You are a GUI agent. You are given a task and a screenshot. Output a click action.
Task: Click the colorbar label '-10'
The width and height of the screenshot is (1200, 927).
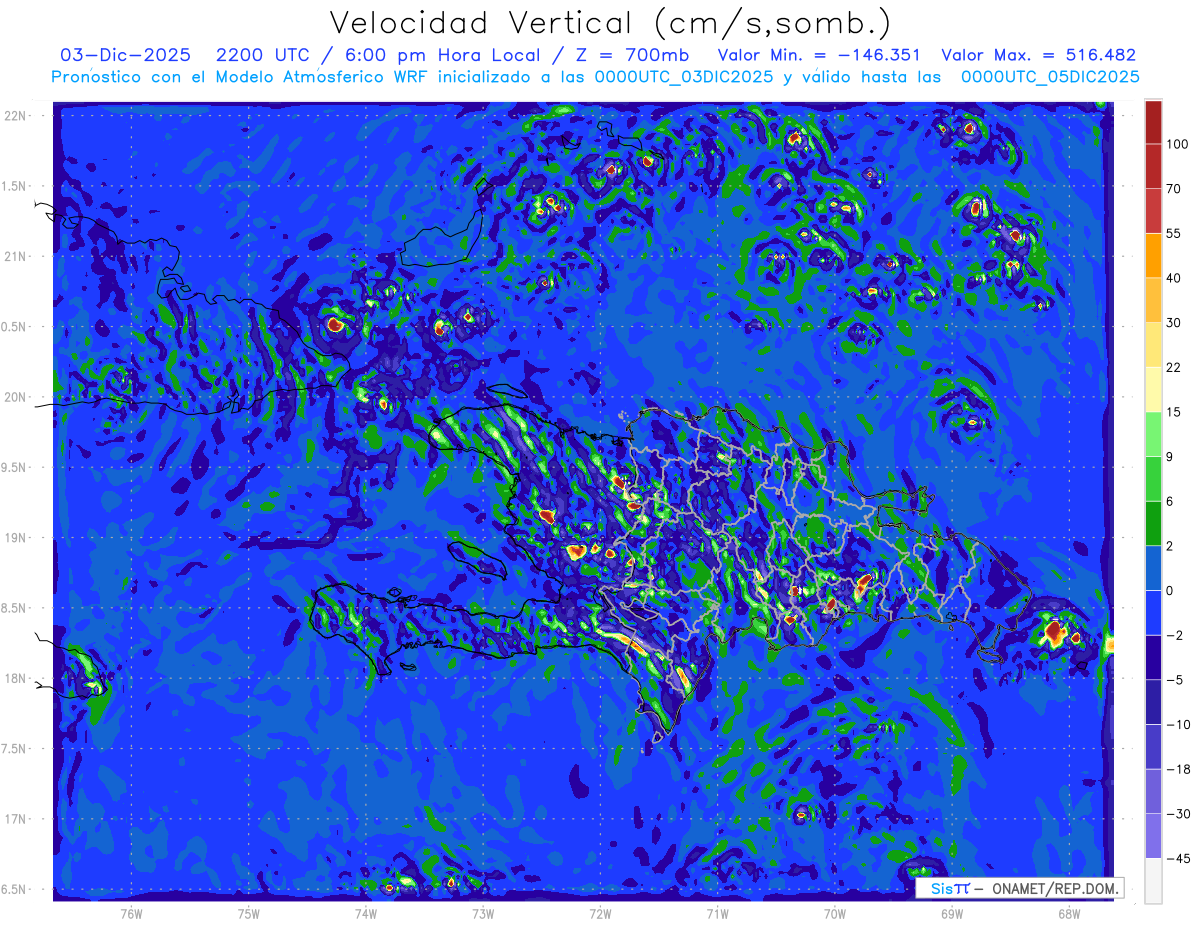[x=1177, y=724]
